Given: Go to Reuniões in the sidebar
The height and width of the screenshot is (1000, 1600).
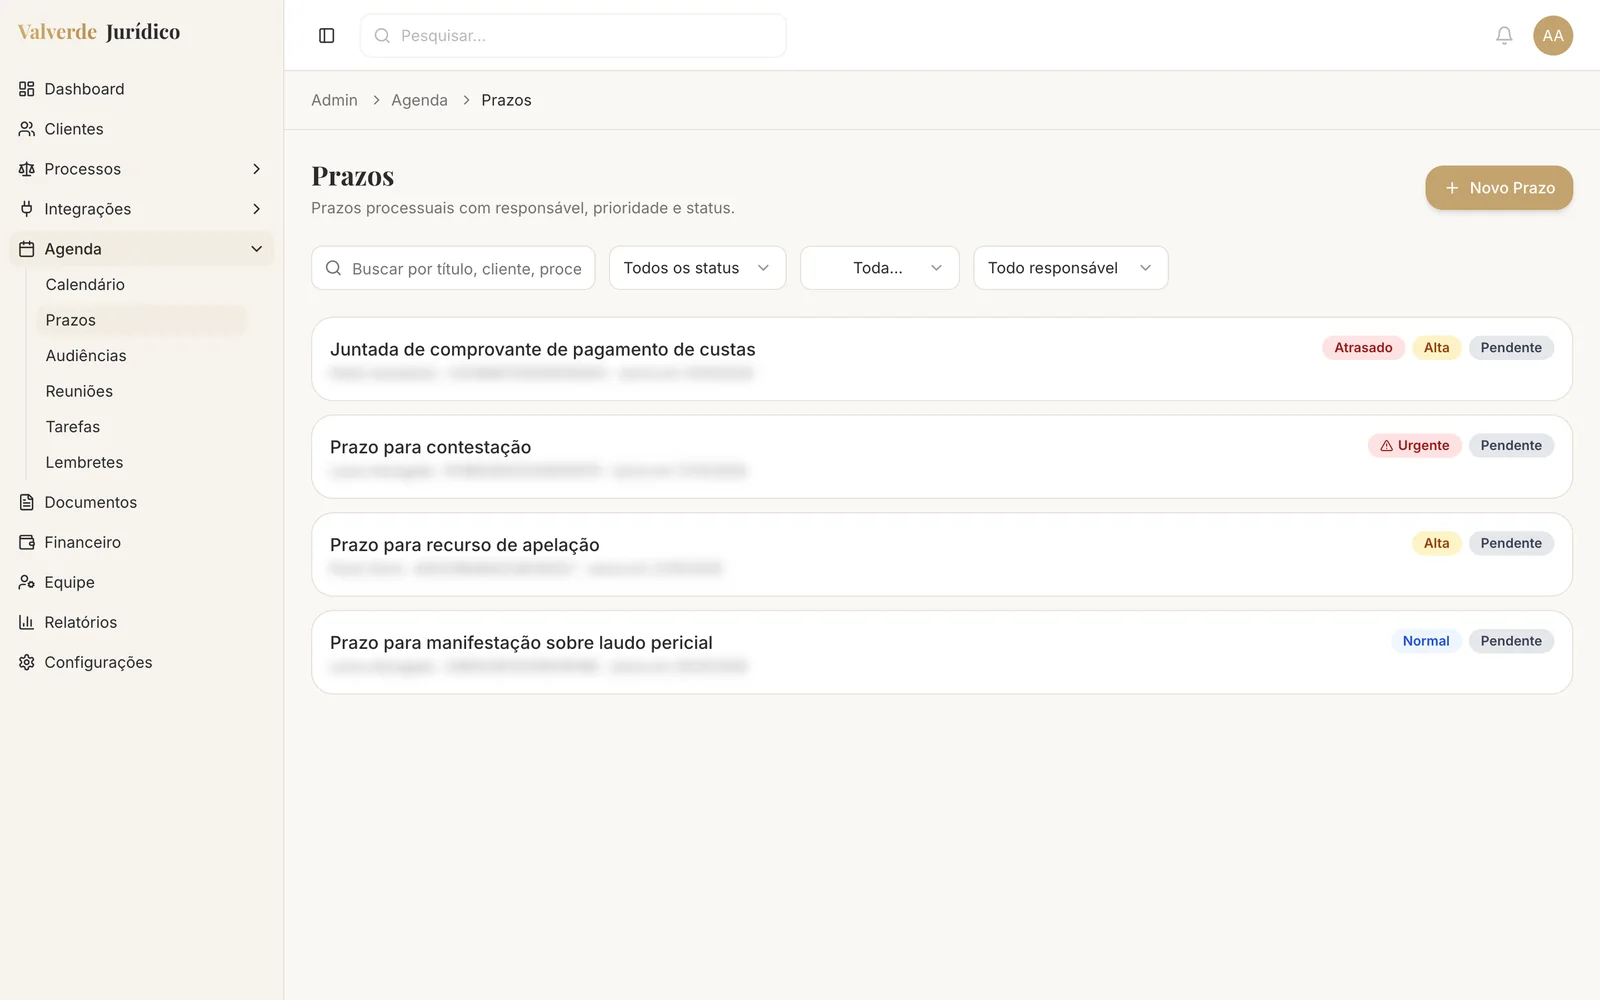Looking at the screenshot, I should tap(141, 391).
